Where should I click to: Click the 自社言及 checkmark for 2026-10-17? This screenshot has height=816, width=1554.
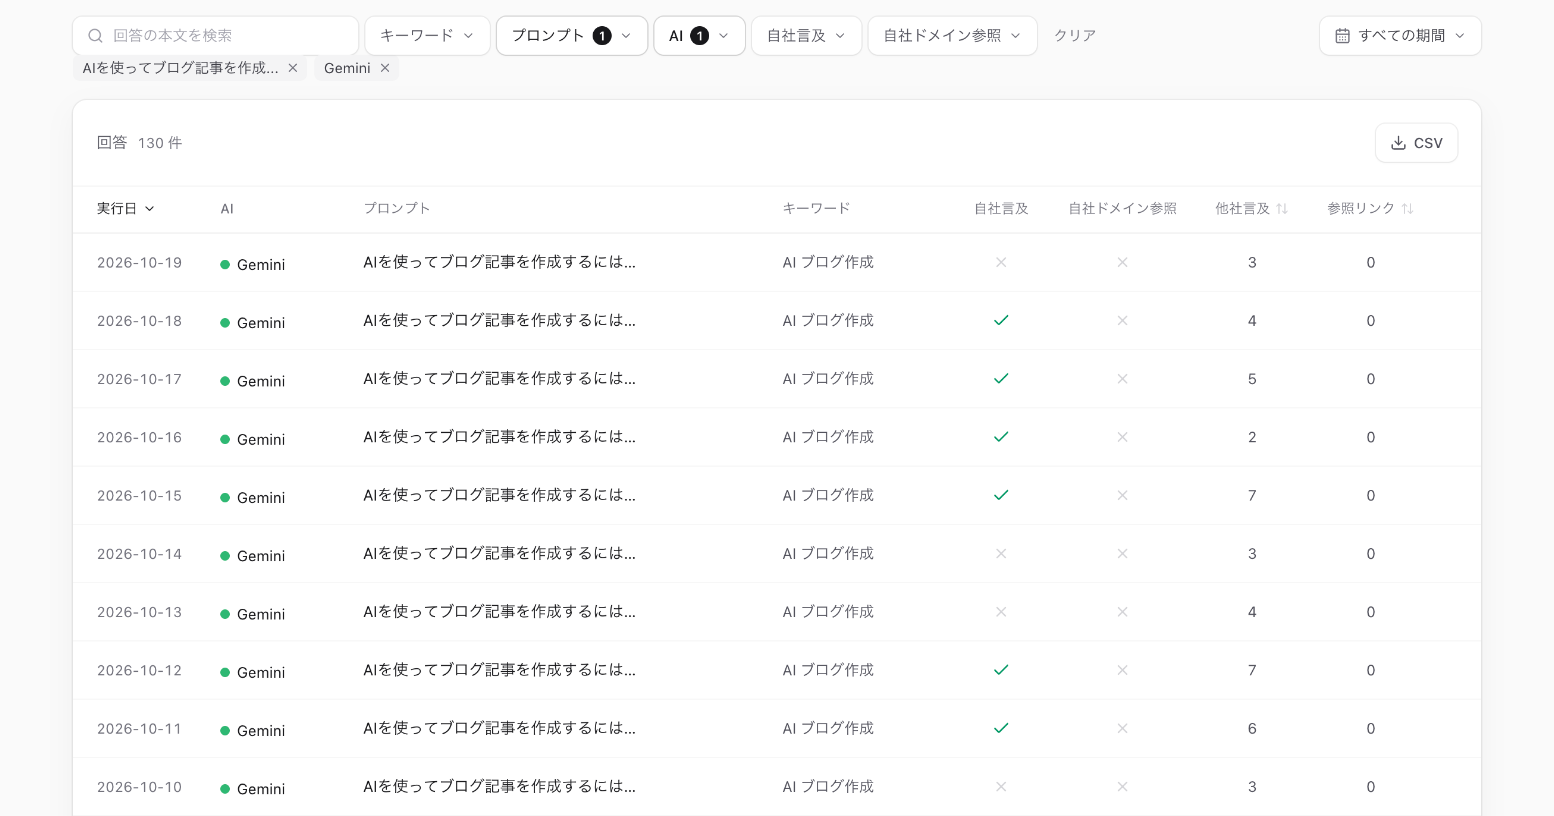click(x=1001, y=379)
